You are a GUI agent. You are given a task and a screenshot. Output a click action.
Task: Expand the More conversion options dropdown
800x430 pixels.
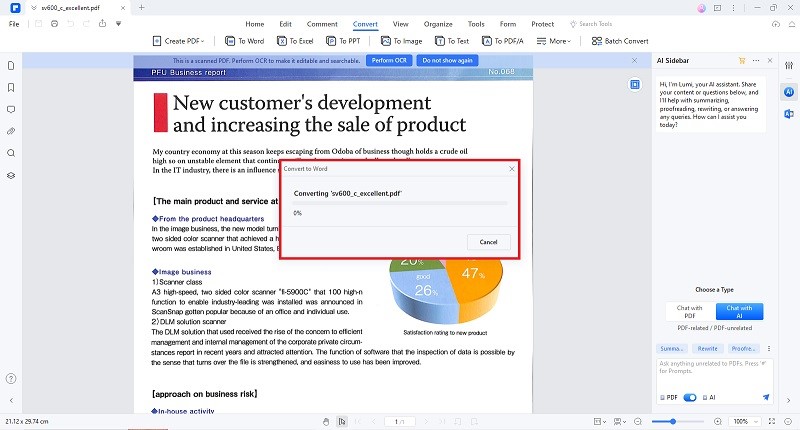click(x=554, y=41)
